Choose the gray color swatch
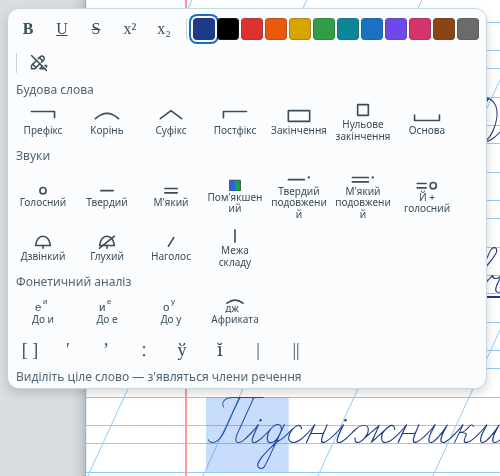The width and height of the screenshot is (500, 476). [x=468, y=29]
